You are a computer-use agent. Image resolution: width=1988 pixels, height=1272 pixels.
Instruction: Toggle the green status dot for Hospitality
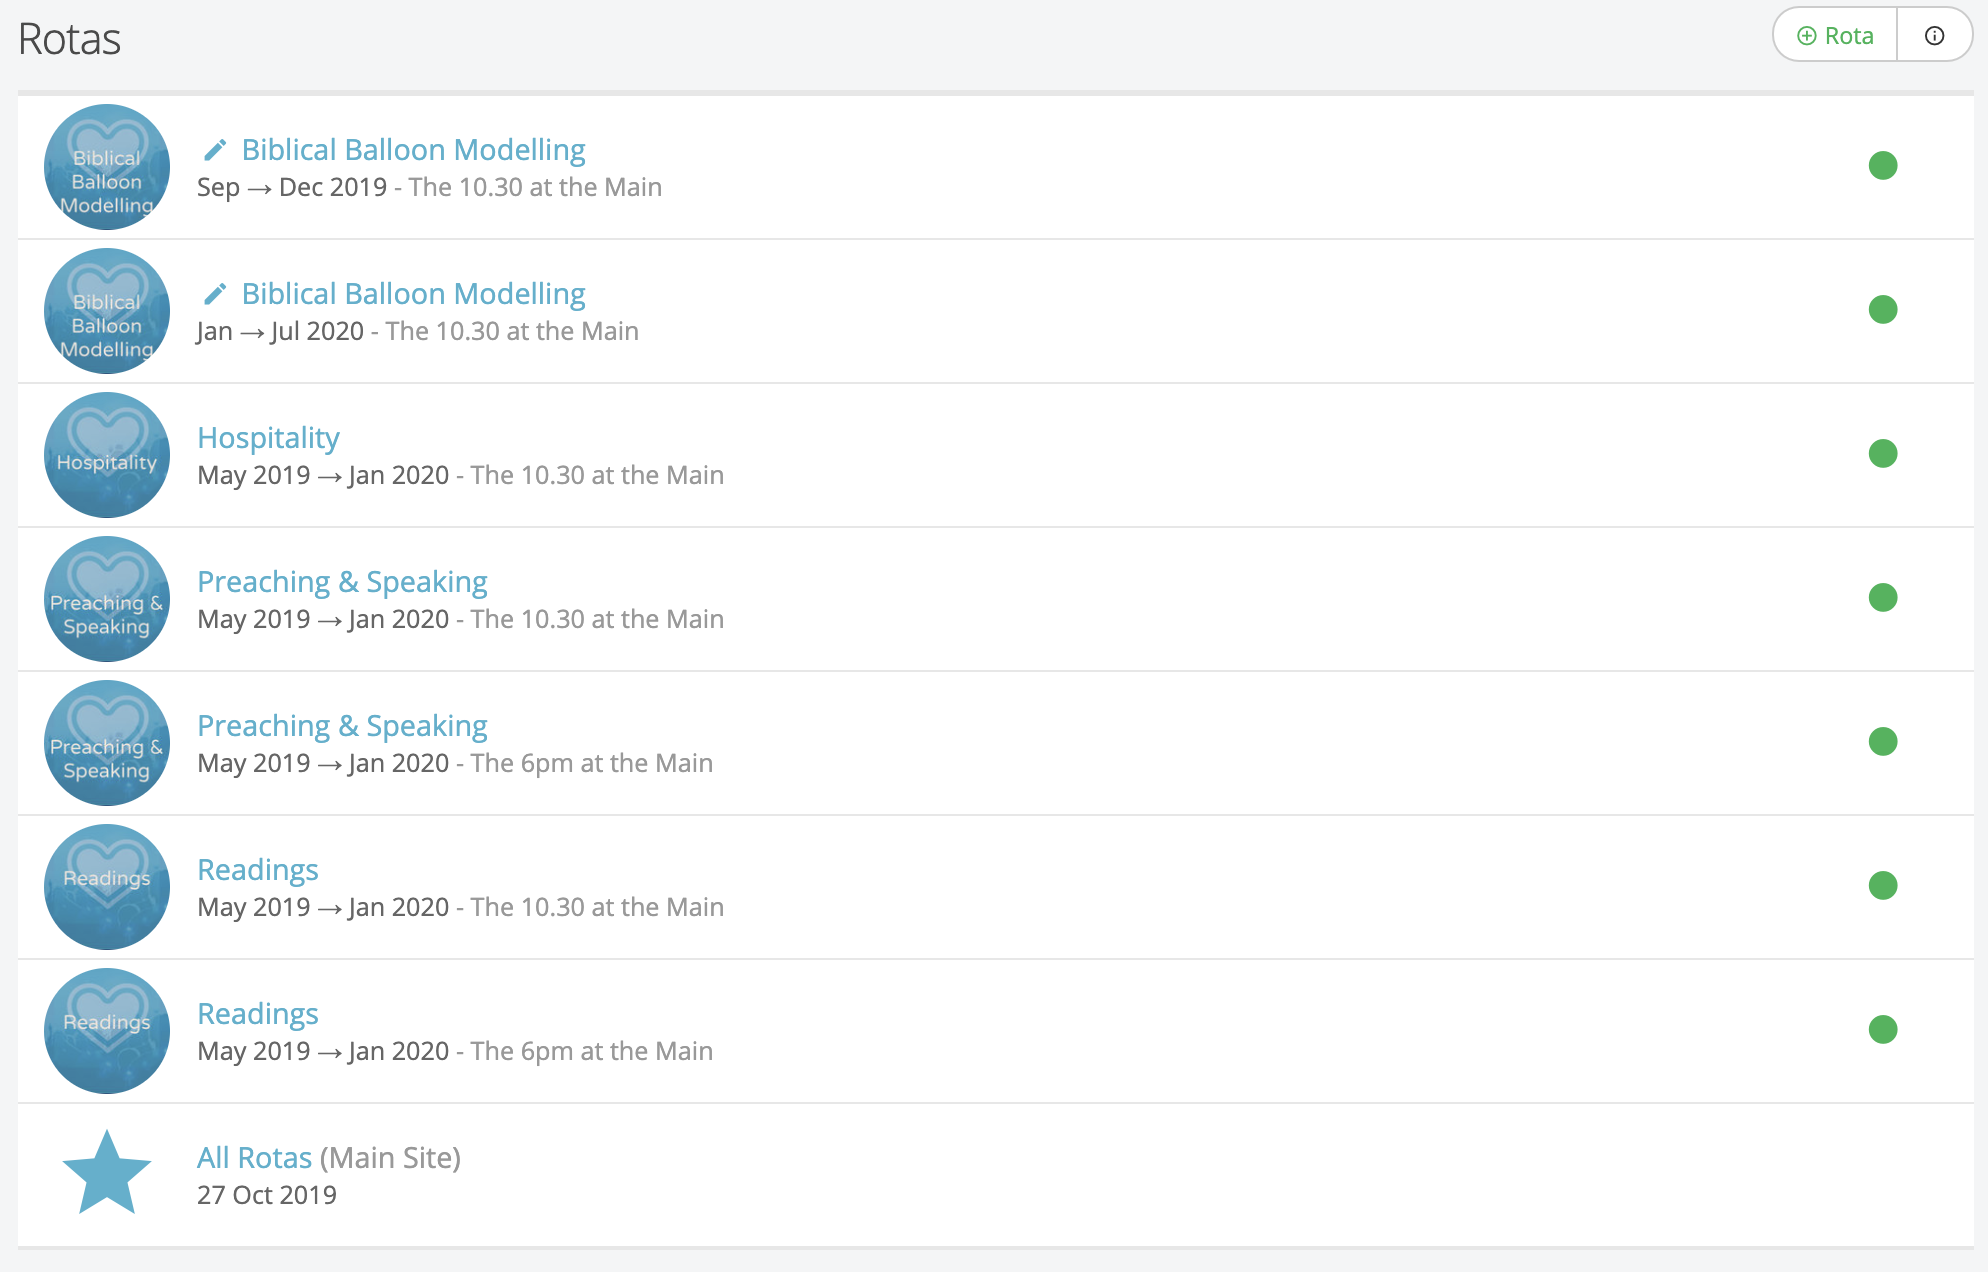pos(1883,453)
